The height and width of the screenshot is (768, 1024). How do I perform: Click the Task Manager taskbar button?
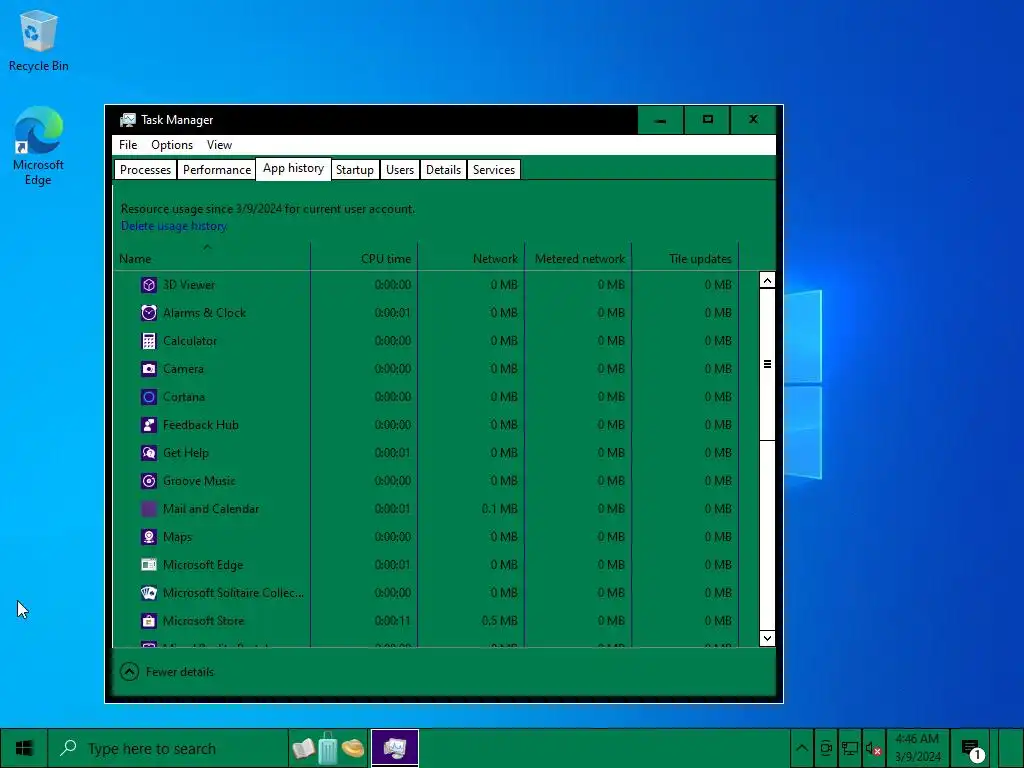395,748
